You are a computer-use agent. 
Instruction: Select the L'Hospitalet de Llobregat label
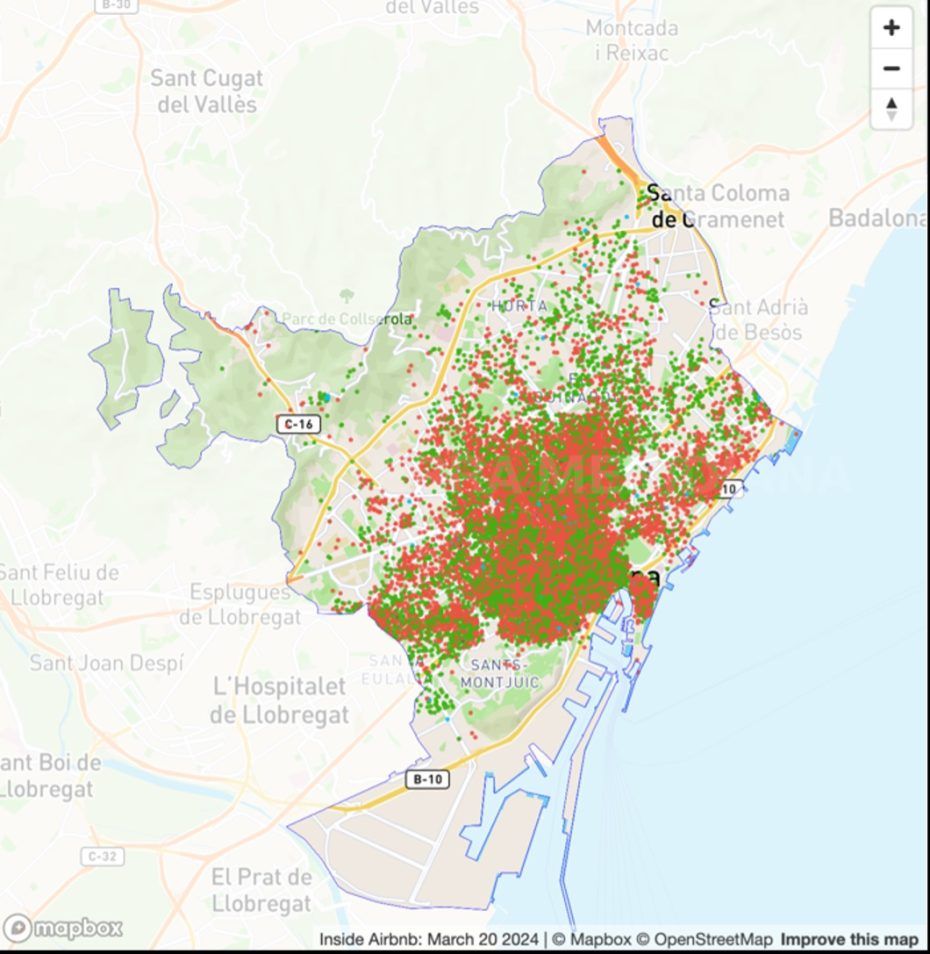280,700
